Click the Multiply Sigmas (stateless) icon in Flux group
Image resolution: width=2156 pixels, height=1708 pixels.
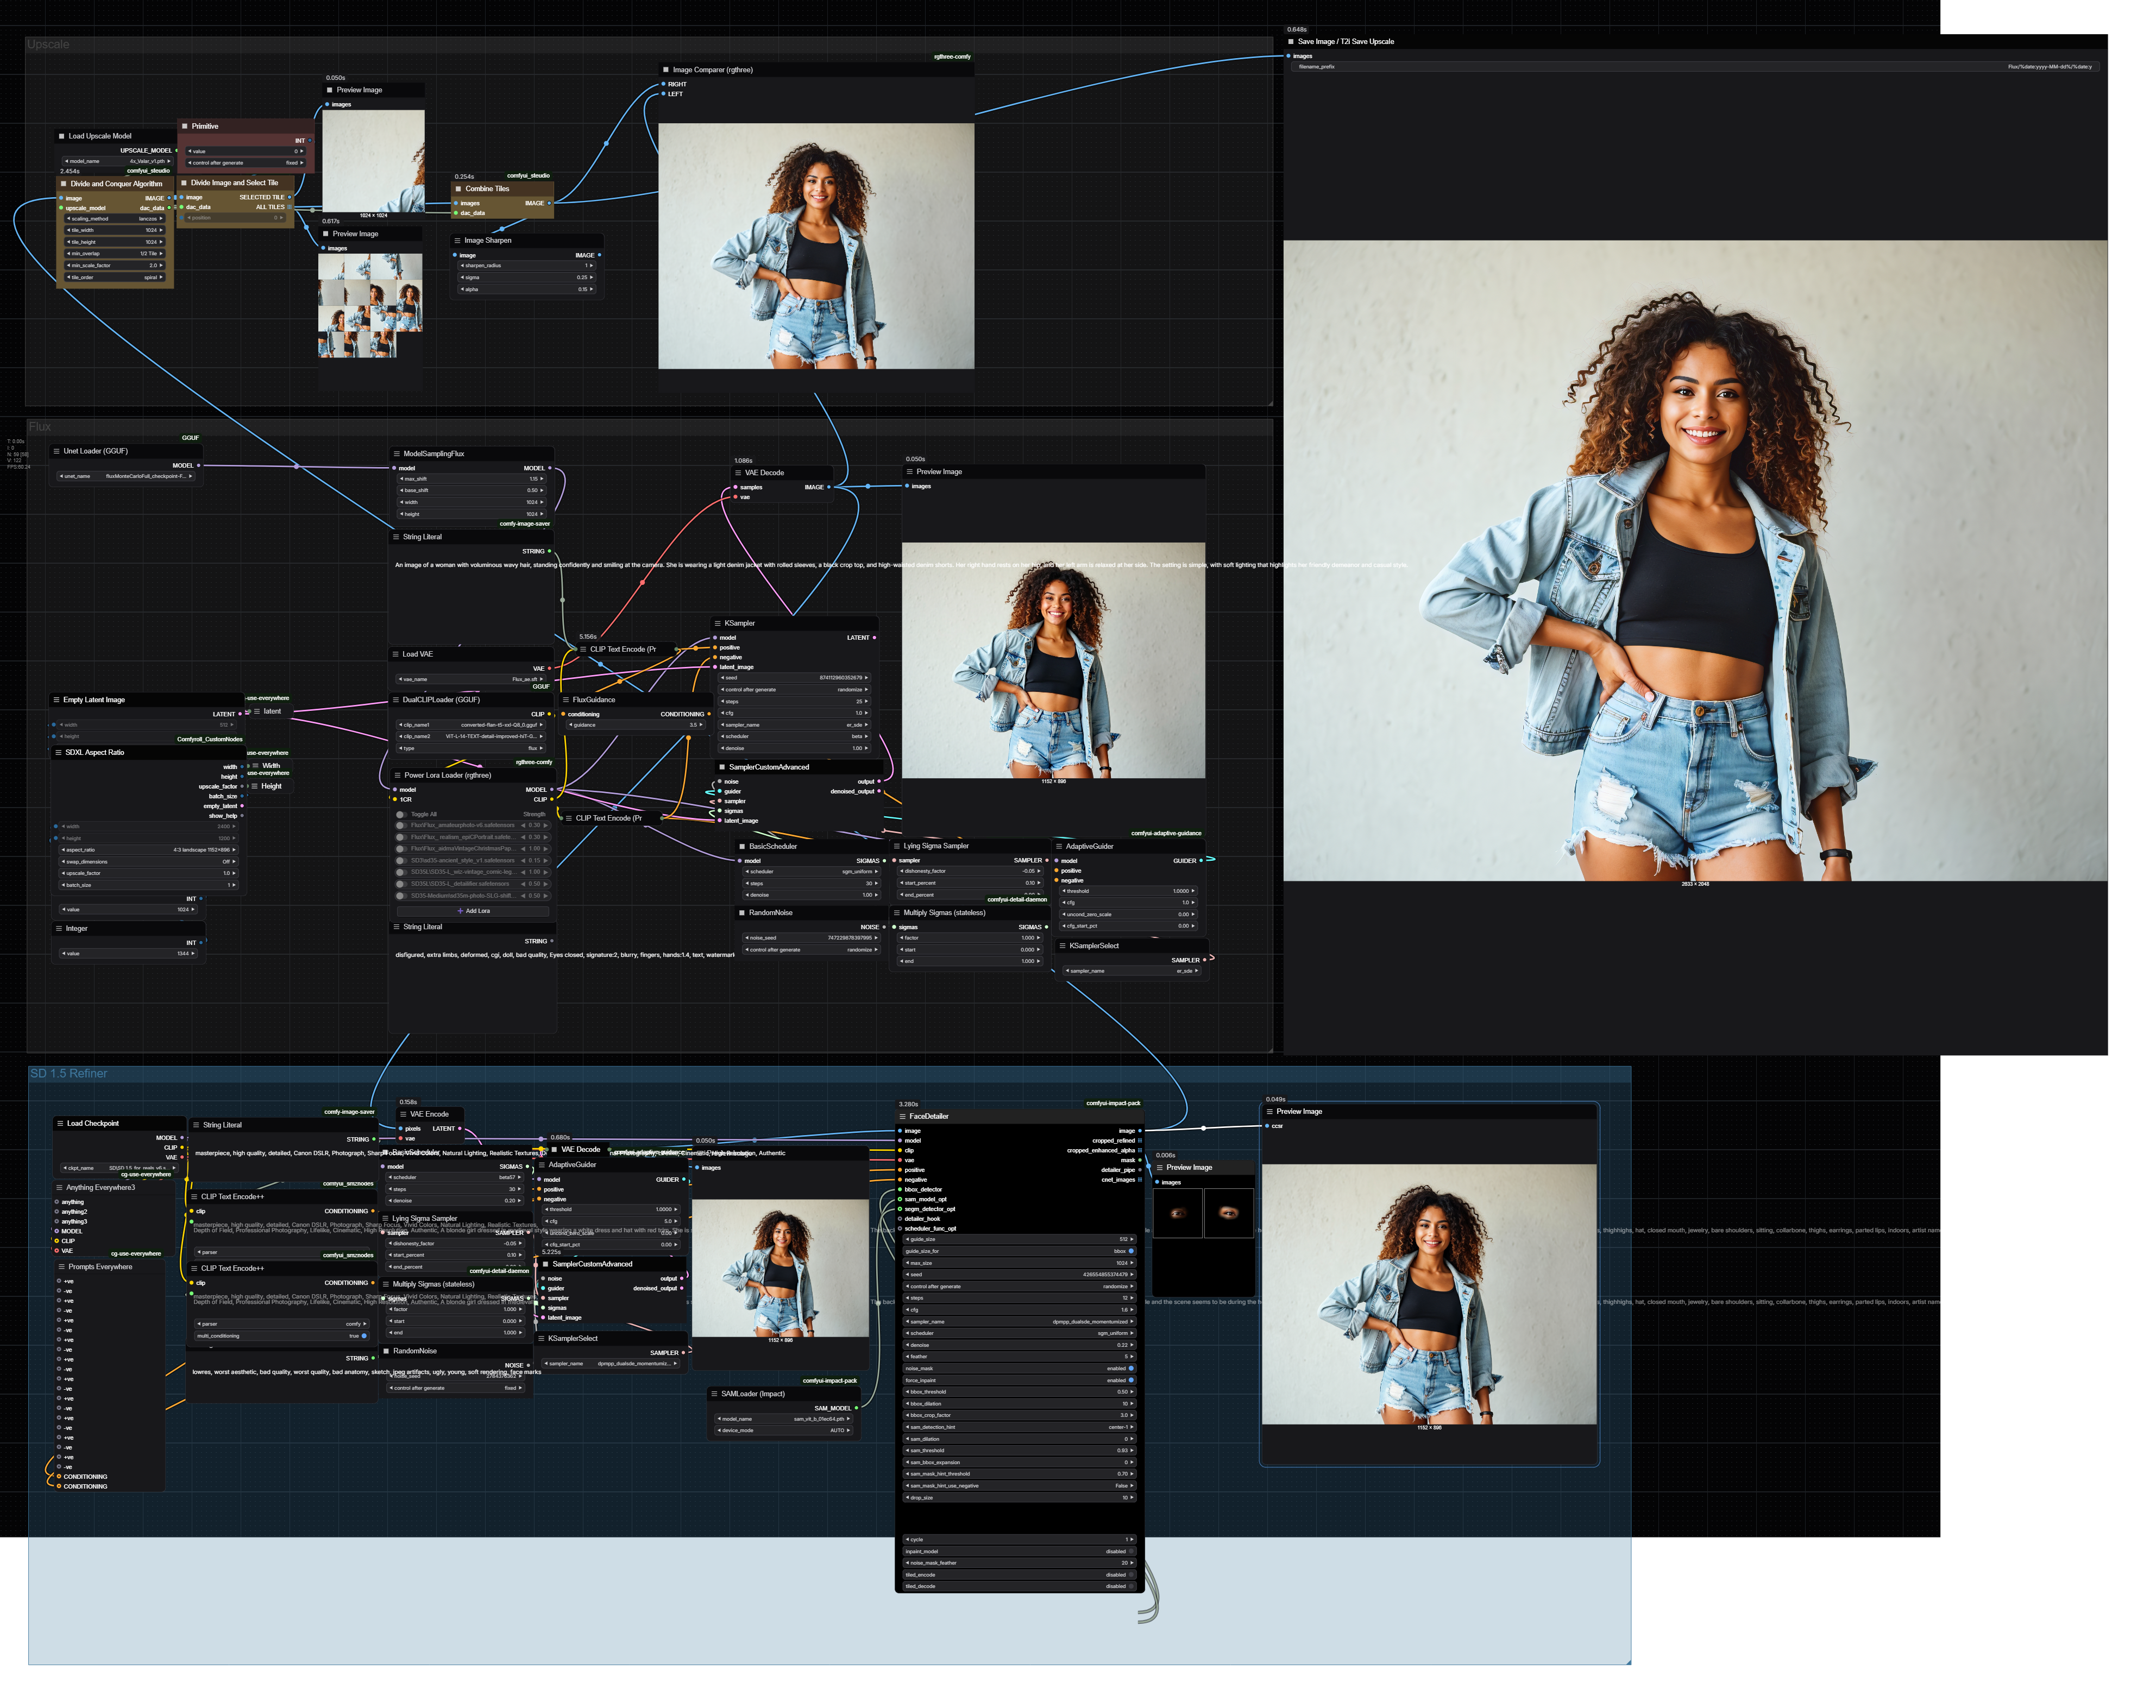(896, 913)
